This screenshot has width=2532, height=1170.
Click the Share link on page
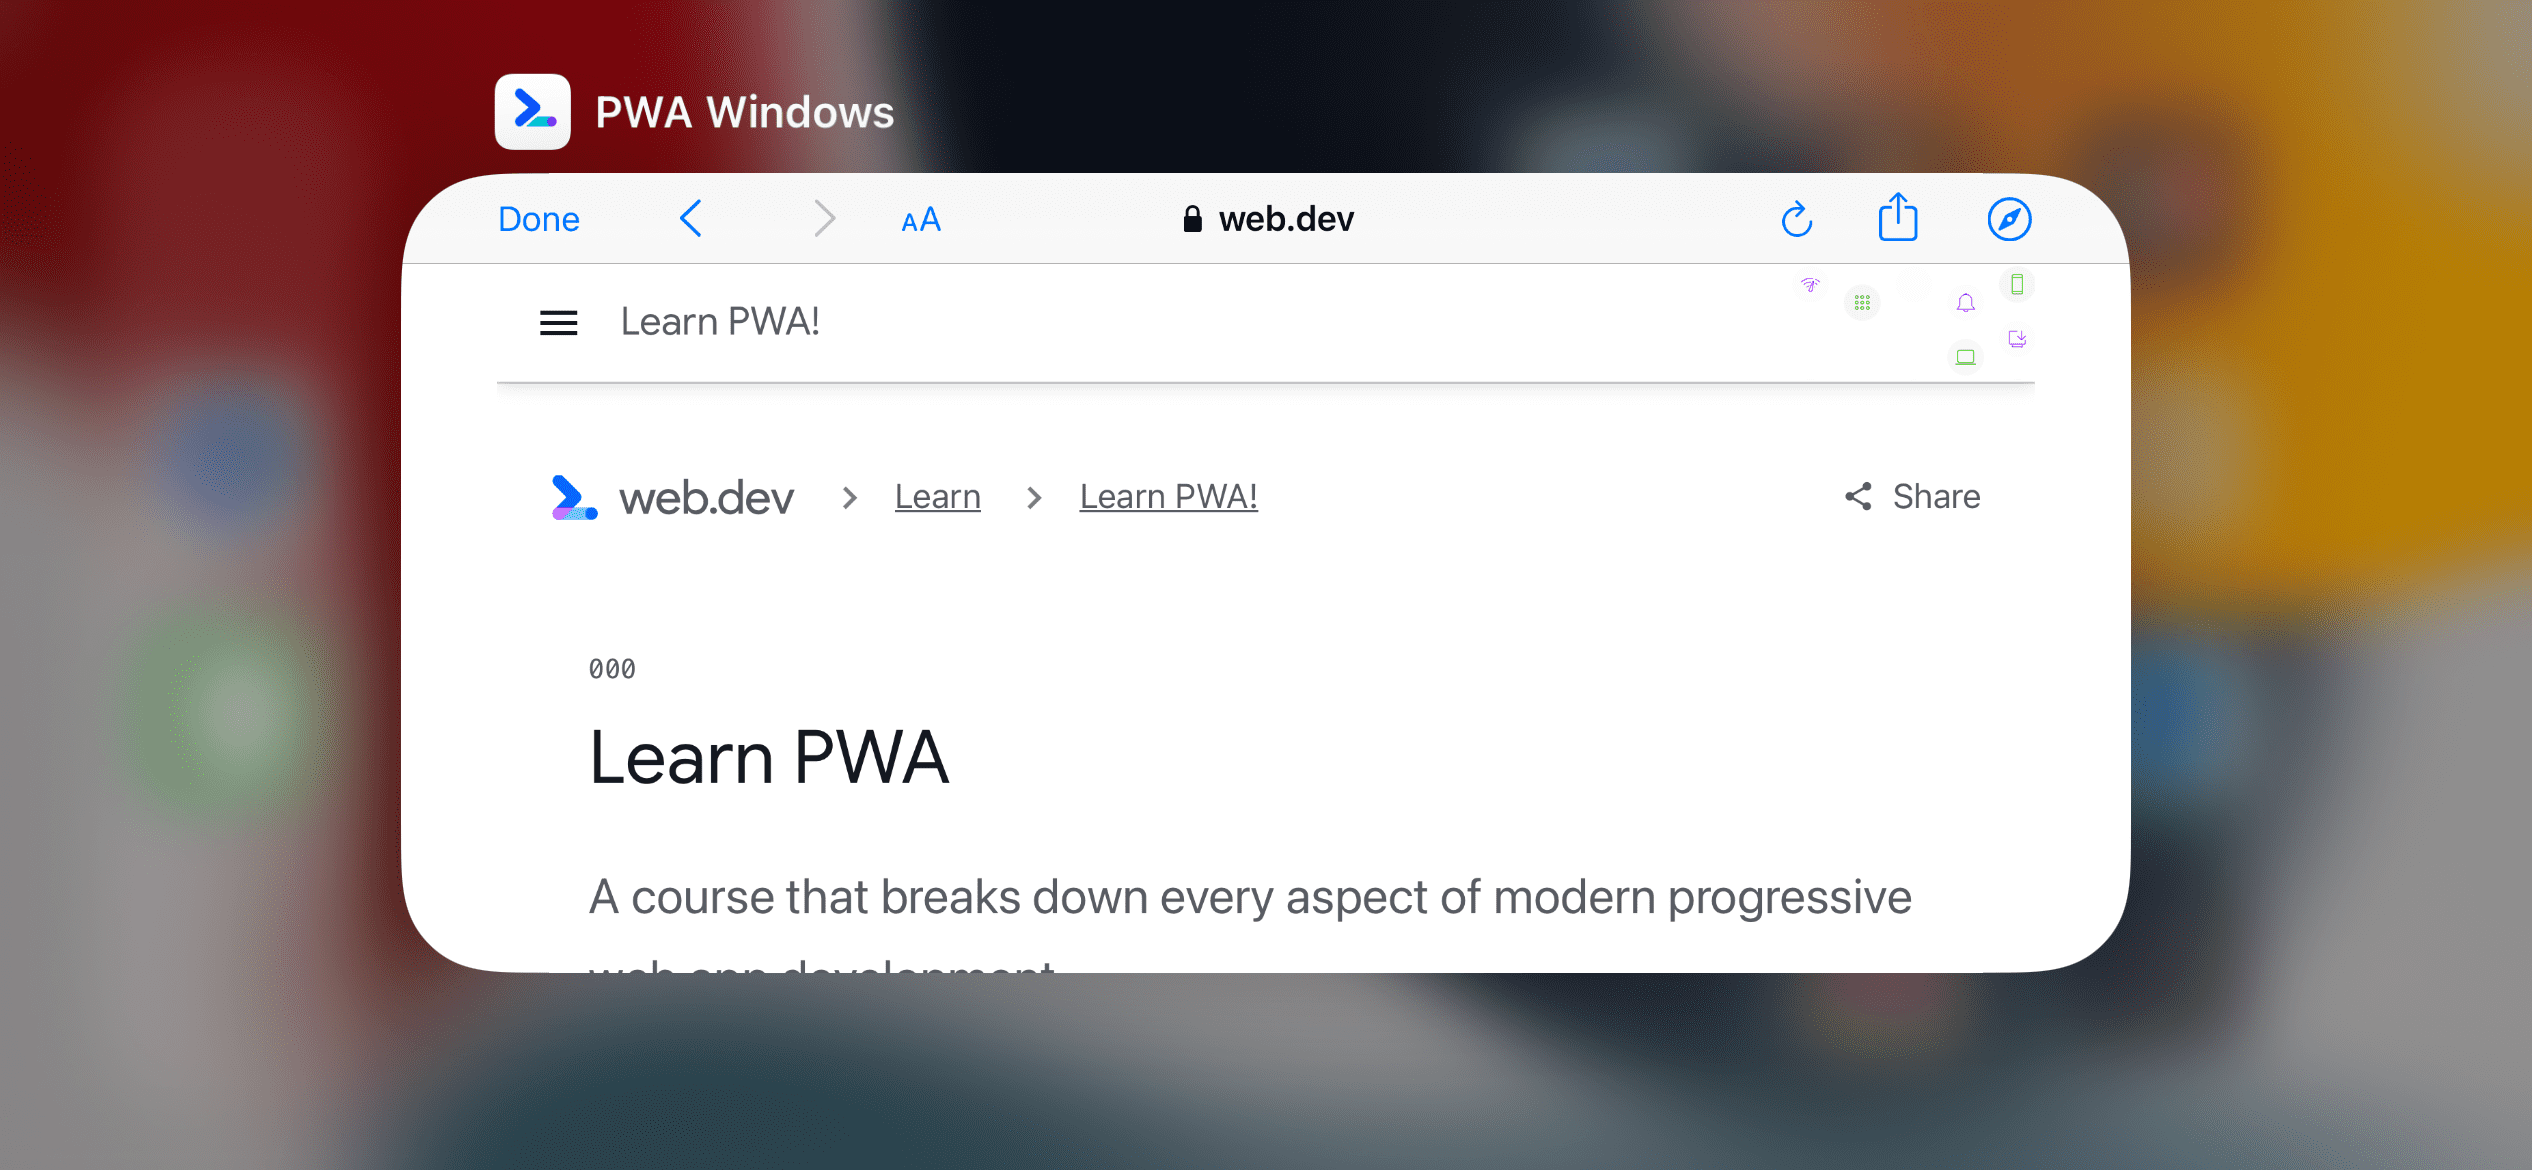1915,495
